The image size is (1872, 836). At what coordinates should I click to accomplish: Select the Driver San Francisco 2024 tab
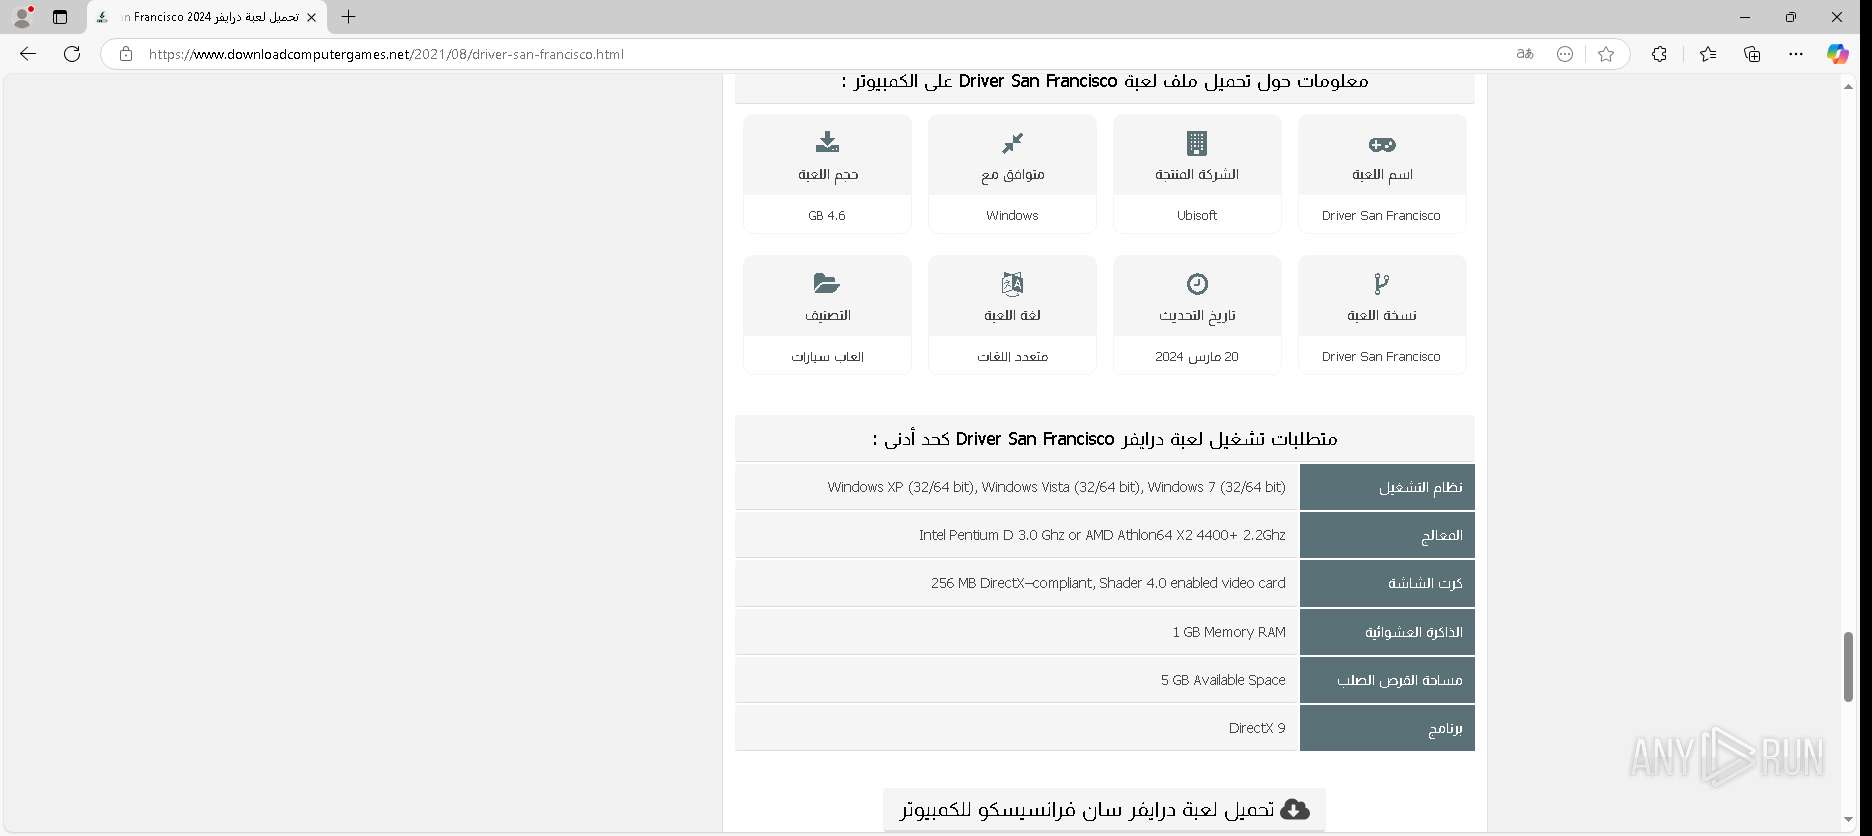click(x=206, y=17)
